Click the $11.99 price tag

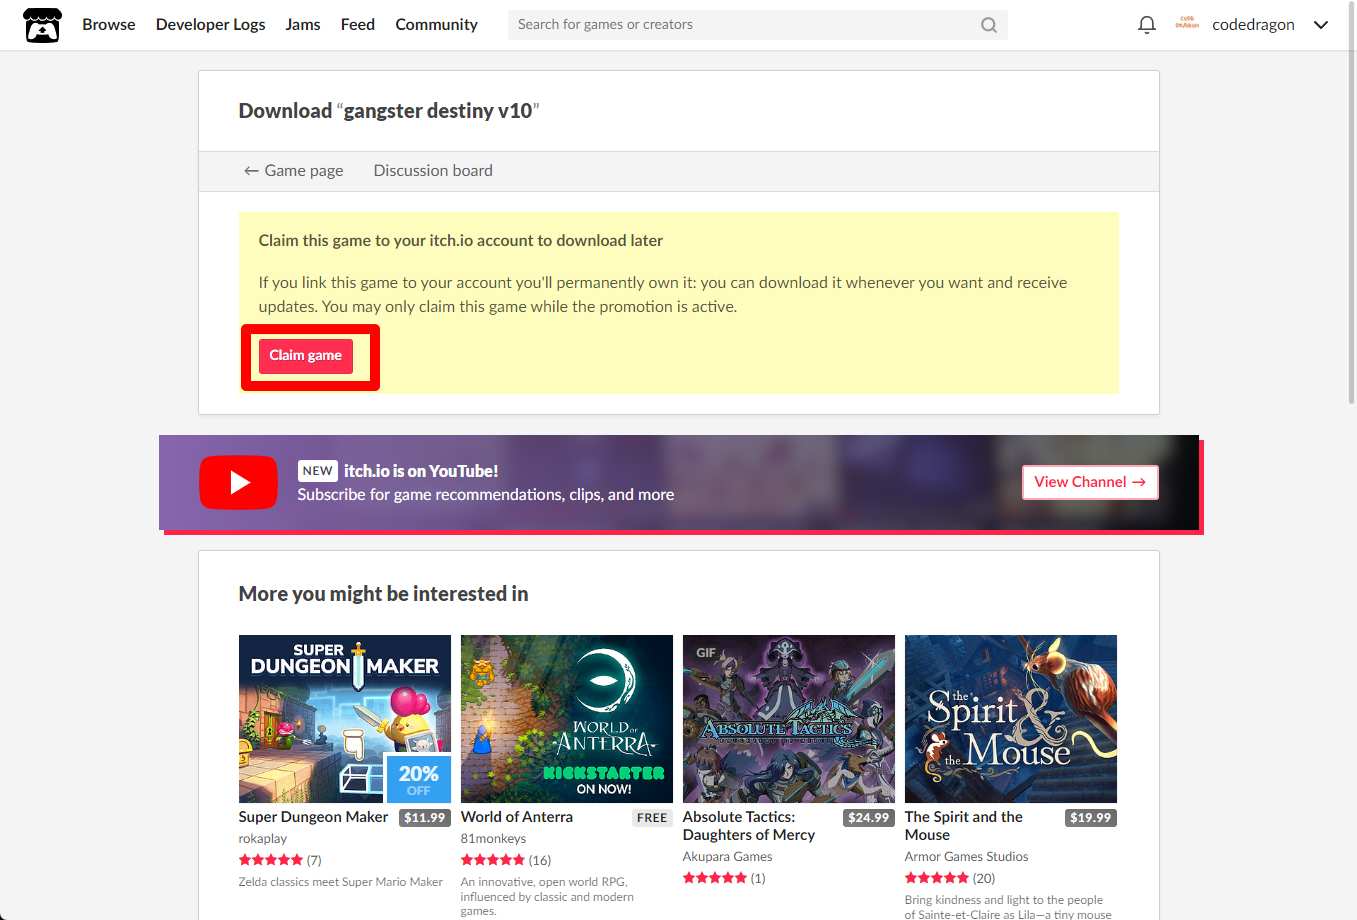[425, 818]
